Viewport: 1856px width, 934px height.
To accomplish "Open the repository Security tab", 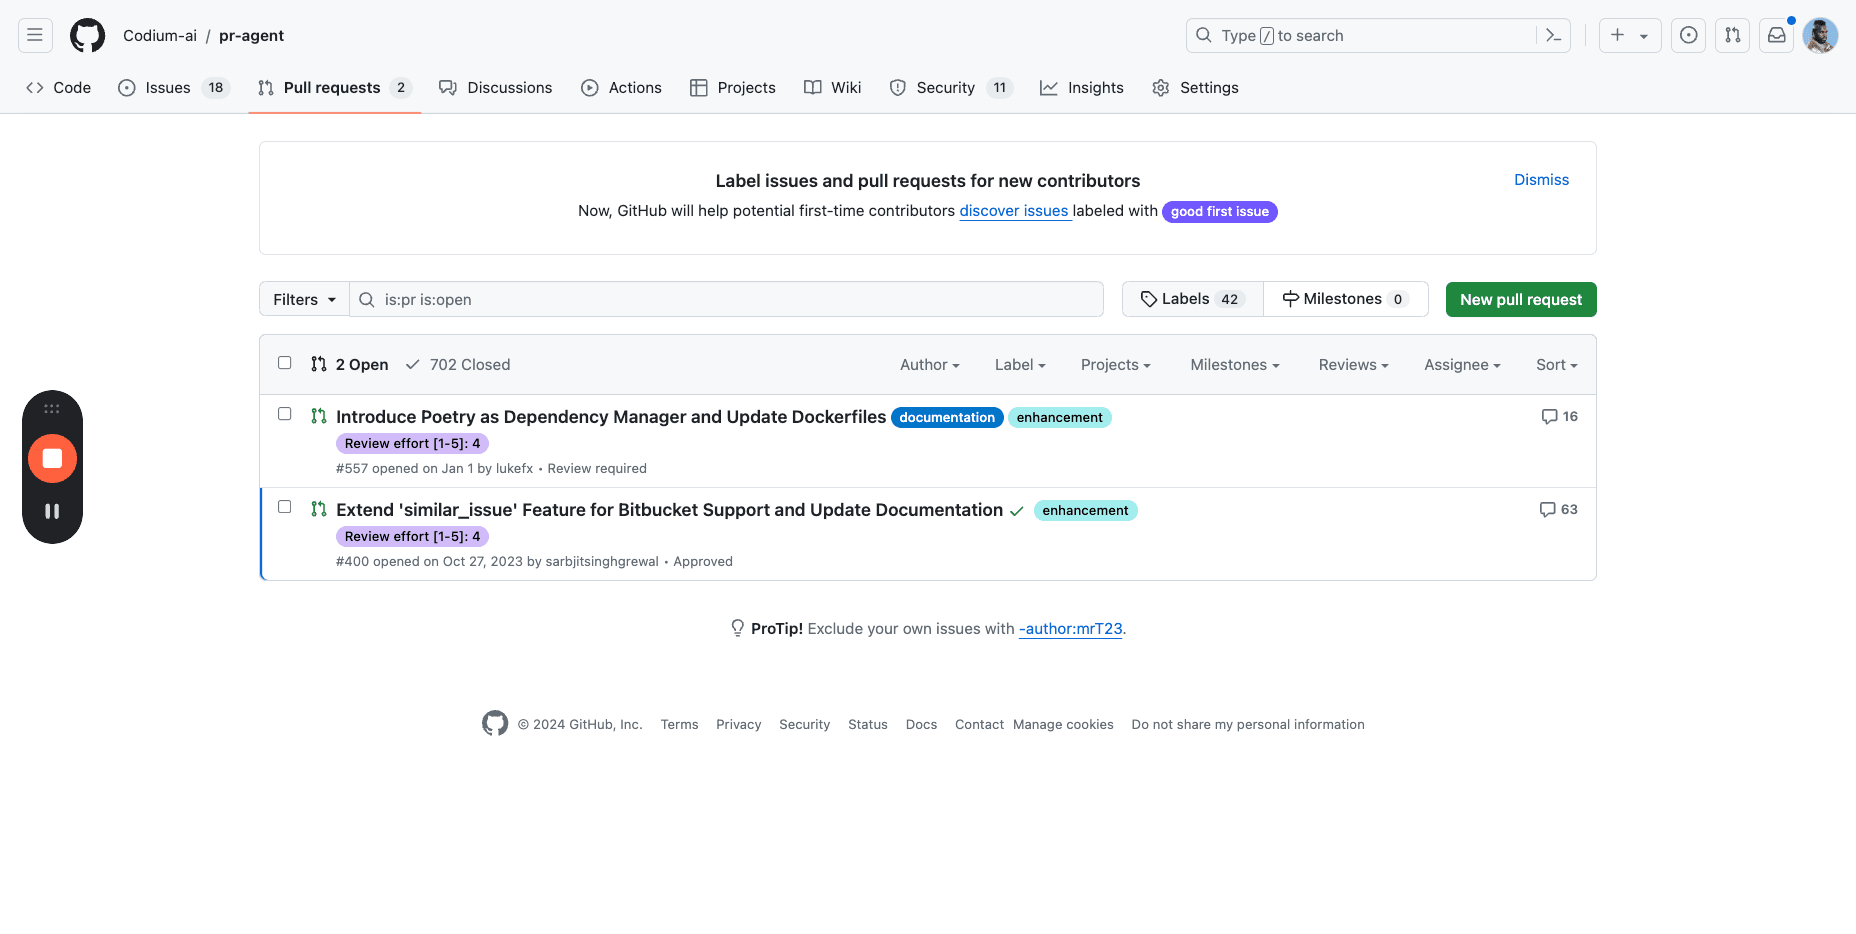I will coord(951,88).
